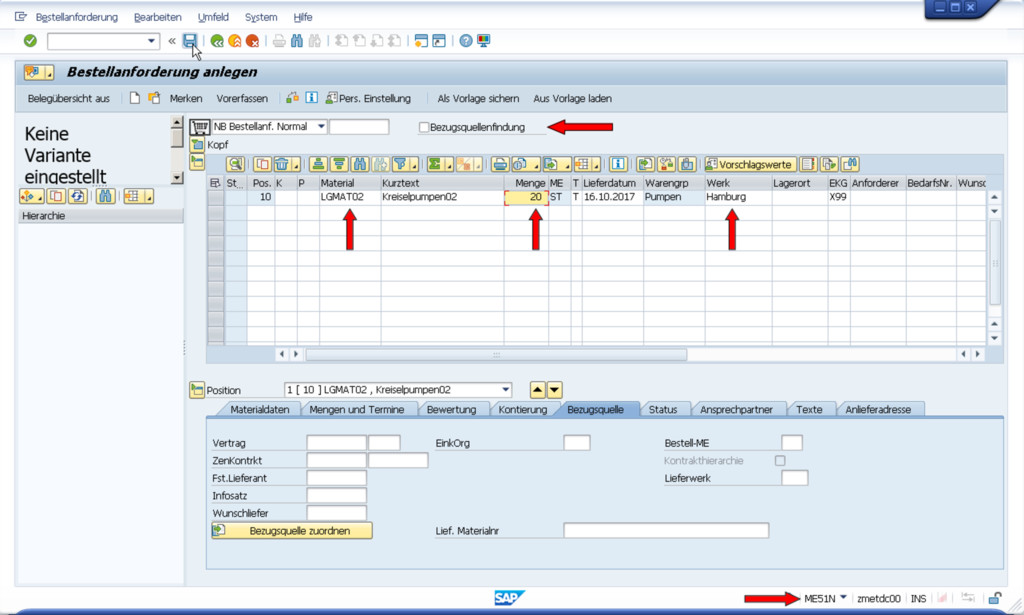1024x615 pixels.
Task: Open the NB Bestellanf. Normal dropdown
Action: tap(320, 127)
